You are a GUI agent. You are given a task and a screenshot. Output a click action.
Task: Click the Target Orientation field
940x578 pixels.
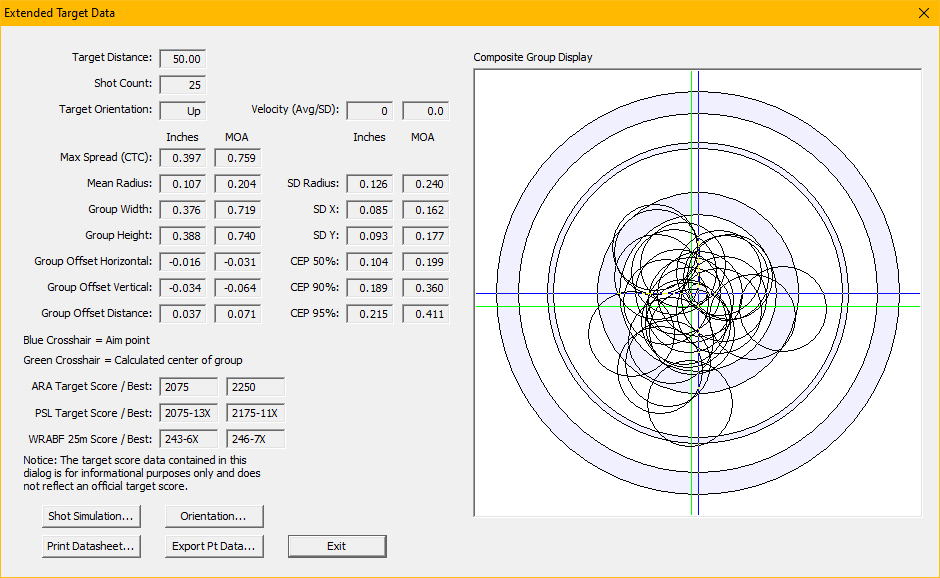183,111
